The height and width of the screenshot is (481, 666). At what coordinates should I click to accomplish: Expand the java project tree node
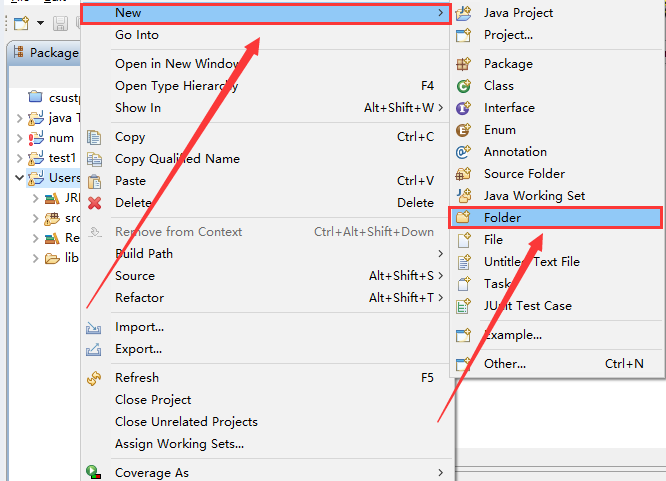pyautogui.click(x=19, y=118)
